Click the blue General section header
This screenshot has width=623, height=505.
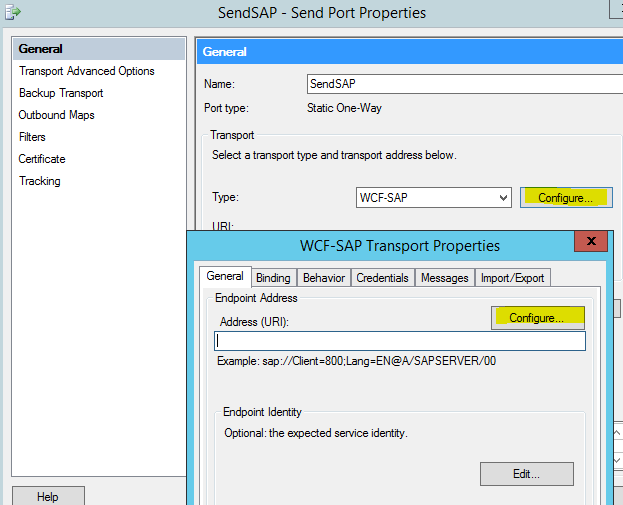(410, 52)
